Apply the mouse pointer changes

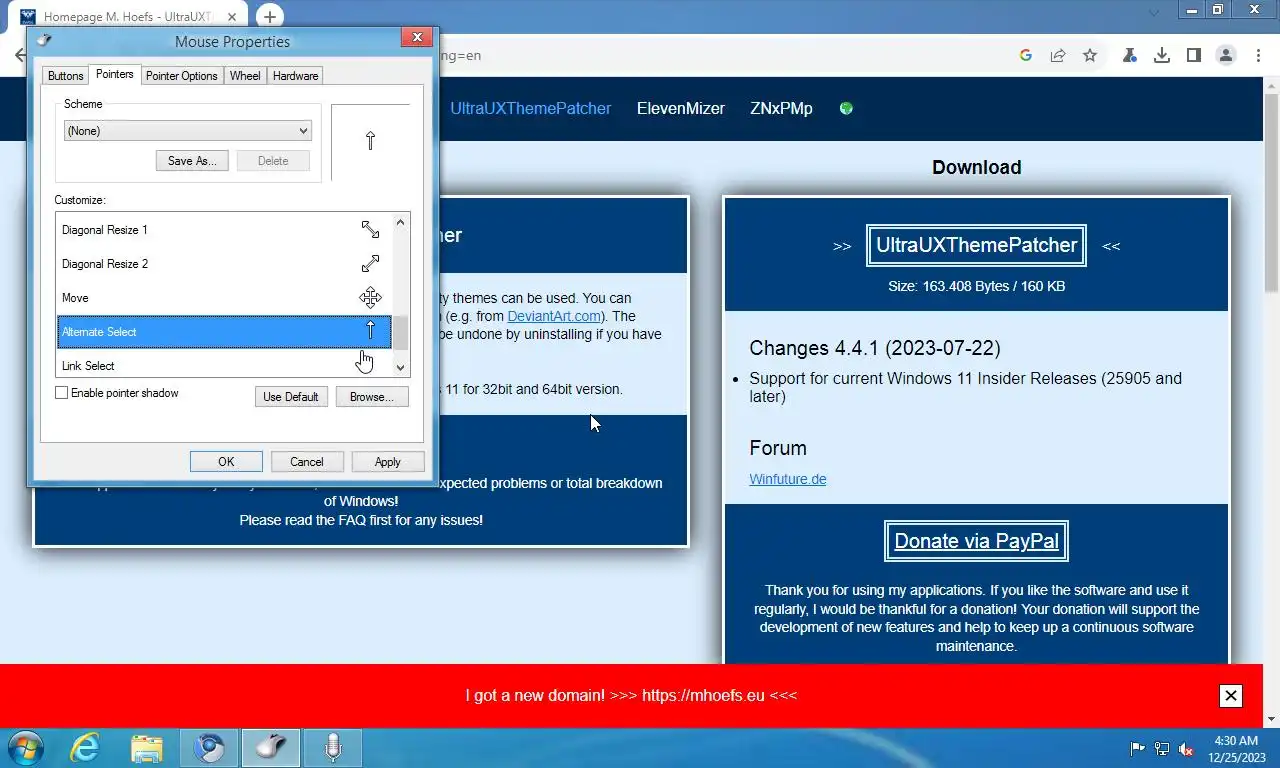(x=388, y=462)
